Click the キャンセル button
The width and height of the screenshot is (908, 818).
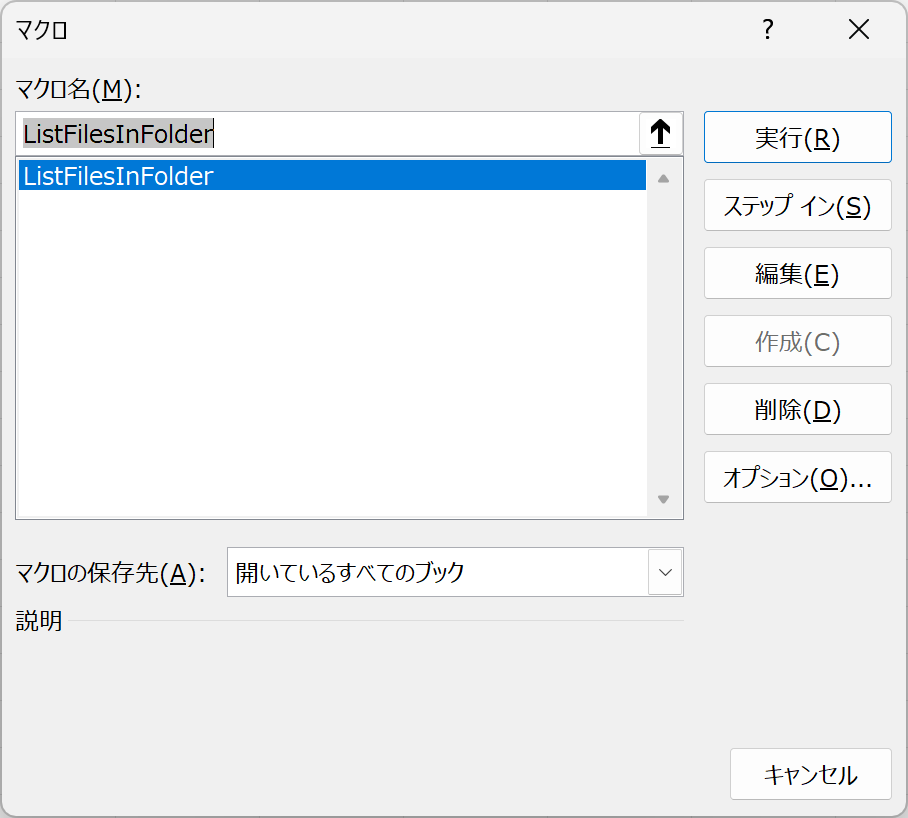pos(811,774)
